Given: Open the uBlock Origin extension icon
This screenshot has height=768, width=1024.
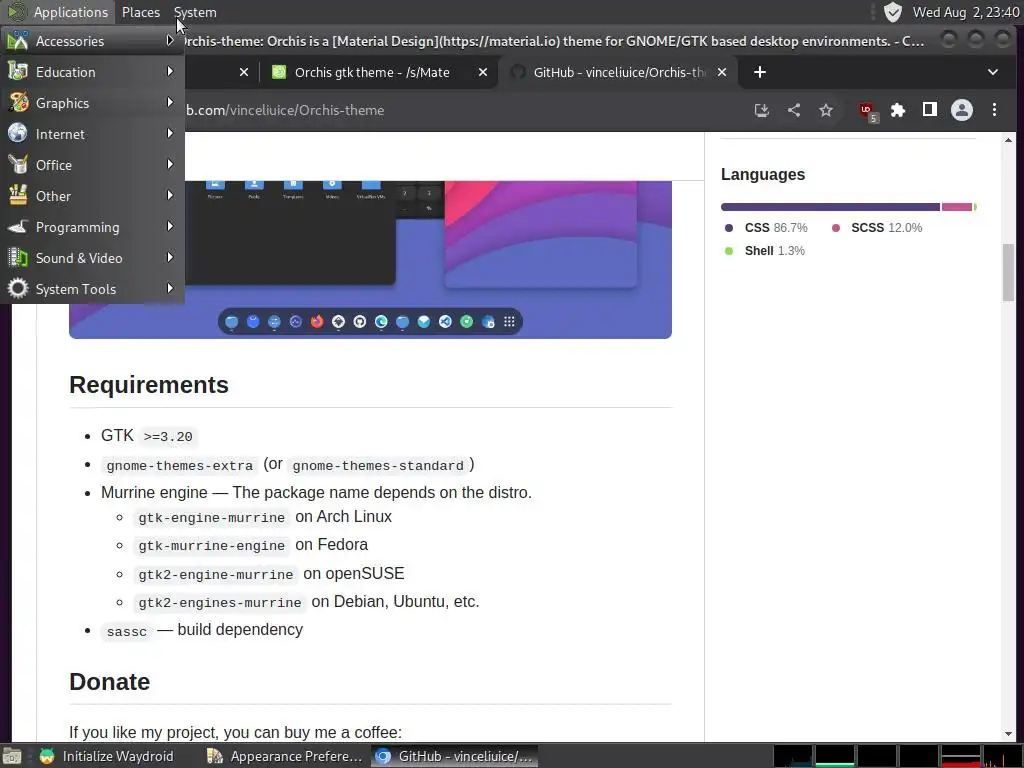Looking at the screenshot, I should [867, 111].
